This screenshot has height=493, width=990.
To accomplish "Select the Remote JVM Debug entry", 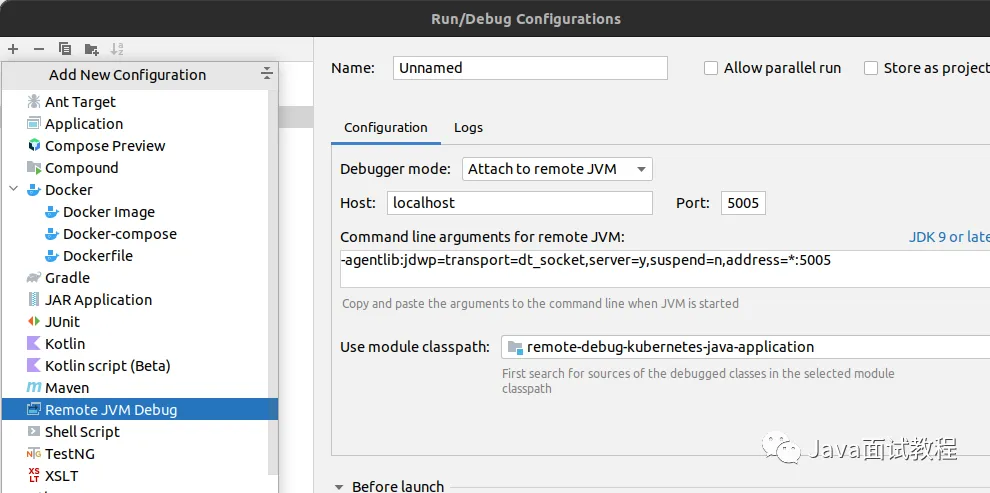I will tap(110, 410).
